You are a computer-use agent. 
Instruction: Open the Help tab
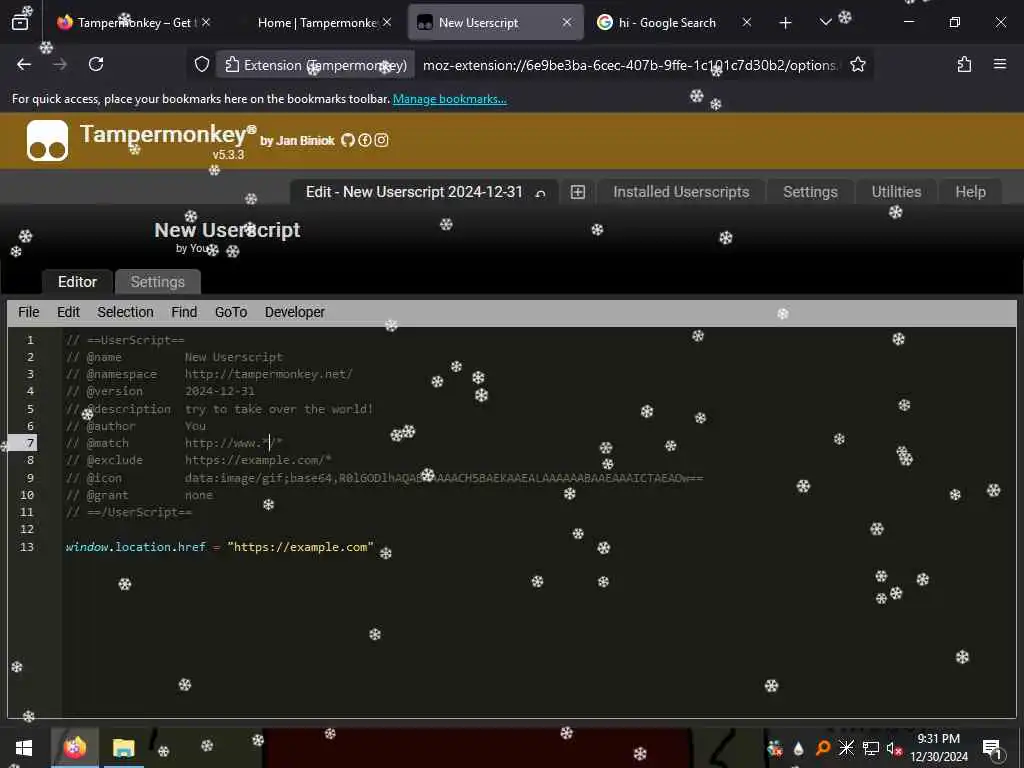970,192
